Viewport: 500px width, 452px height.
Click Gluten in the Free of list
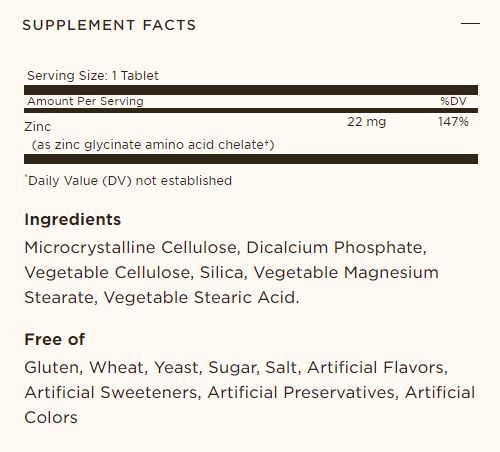[x=51, y=367]
